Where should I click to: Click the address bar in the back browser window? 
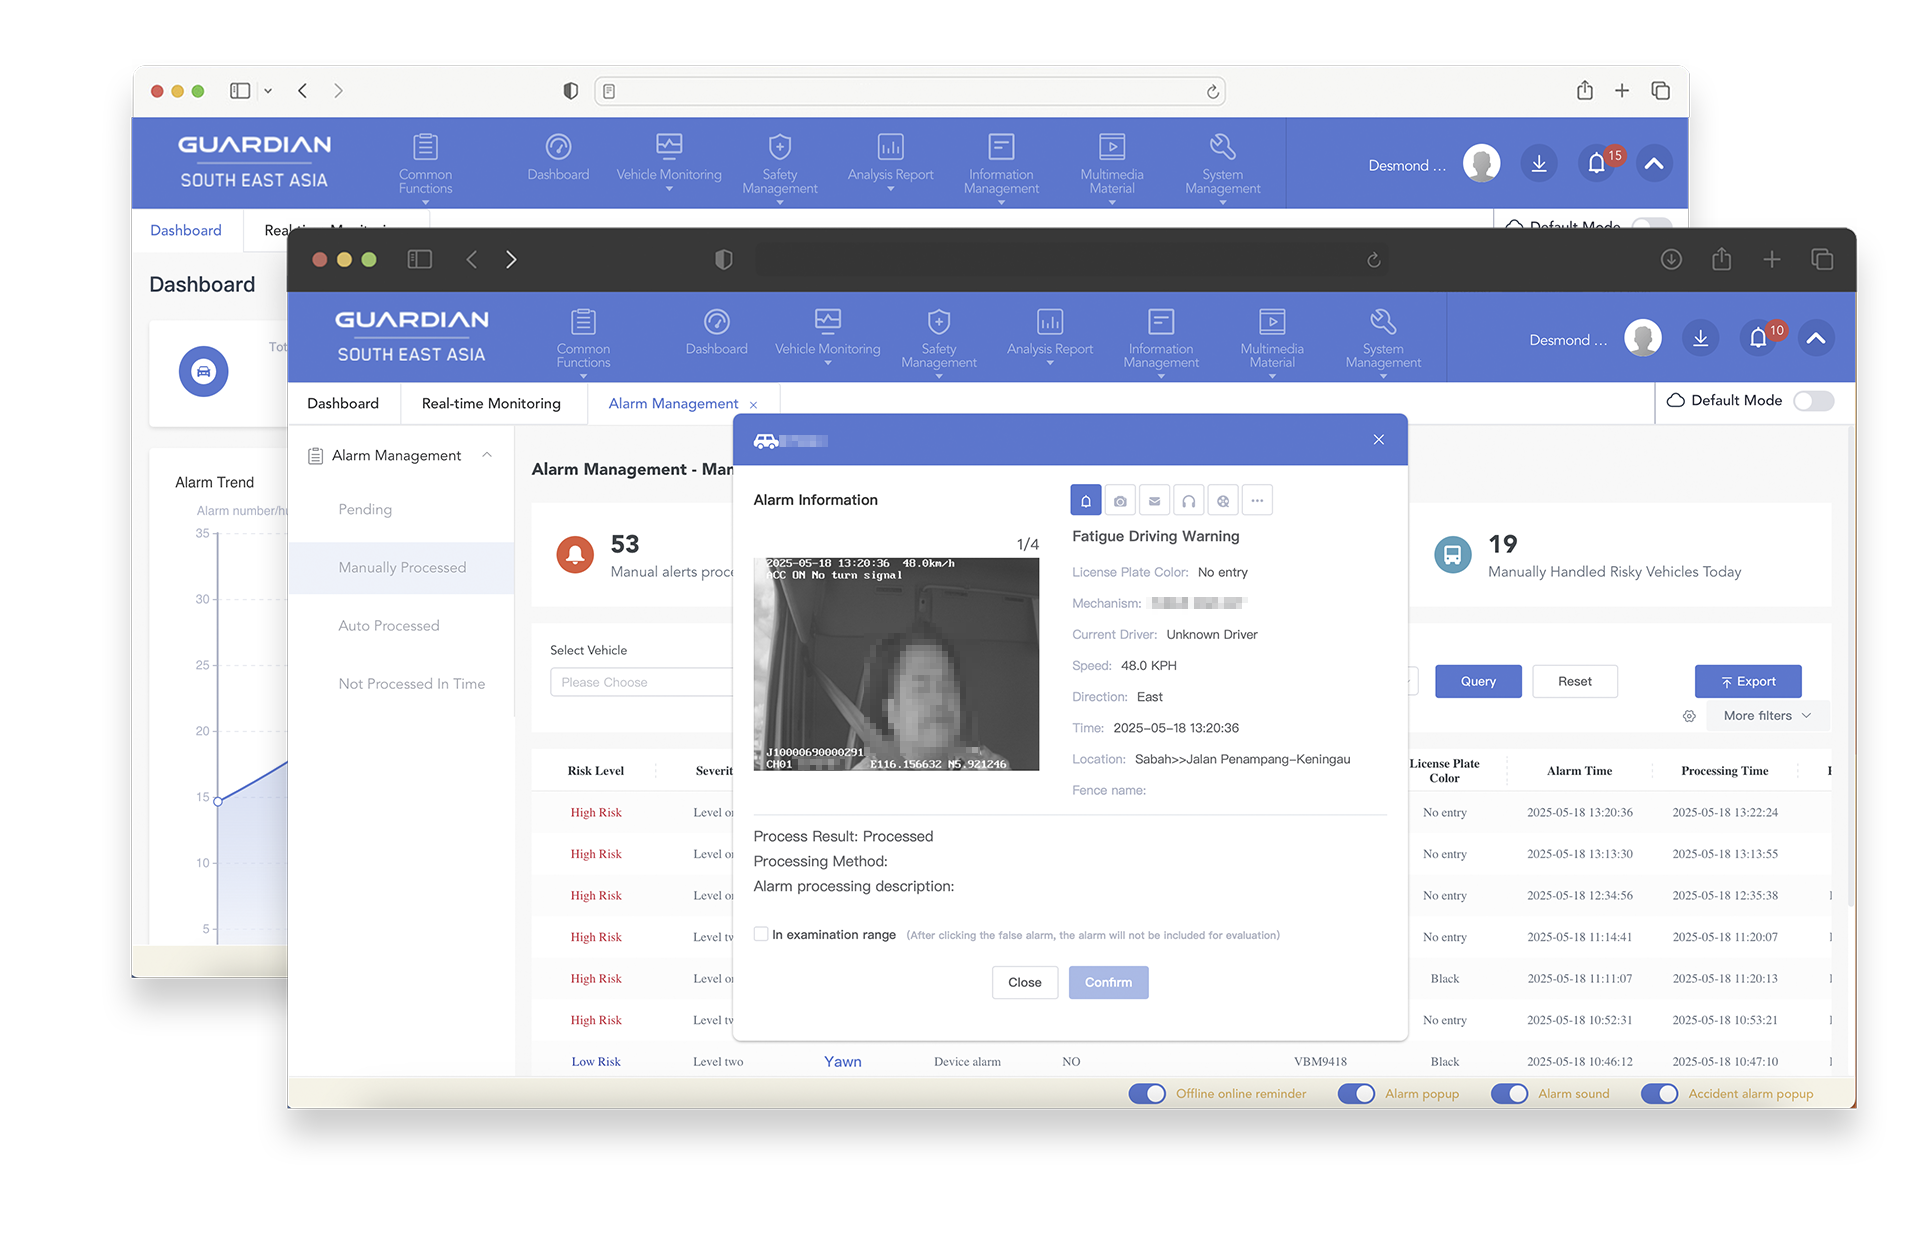[x=910, y=92]
